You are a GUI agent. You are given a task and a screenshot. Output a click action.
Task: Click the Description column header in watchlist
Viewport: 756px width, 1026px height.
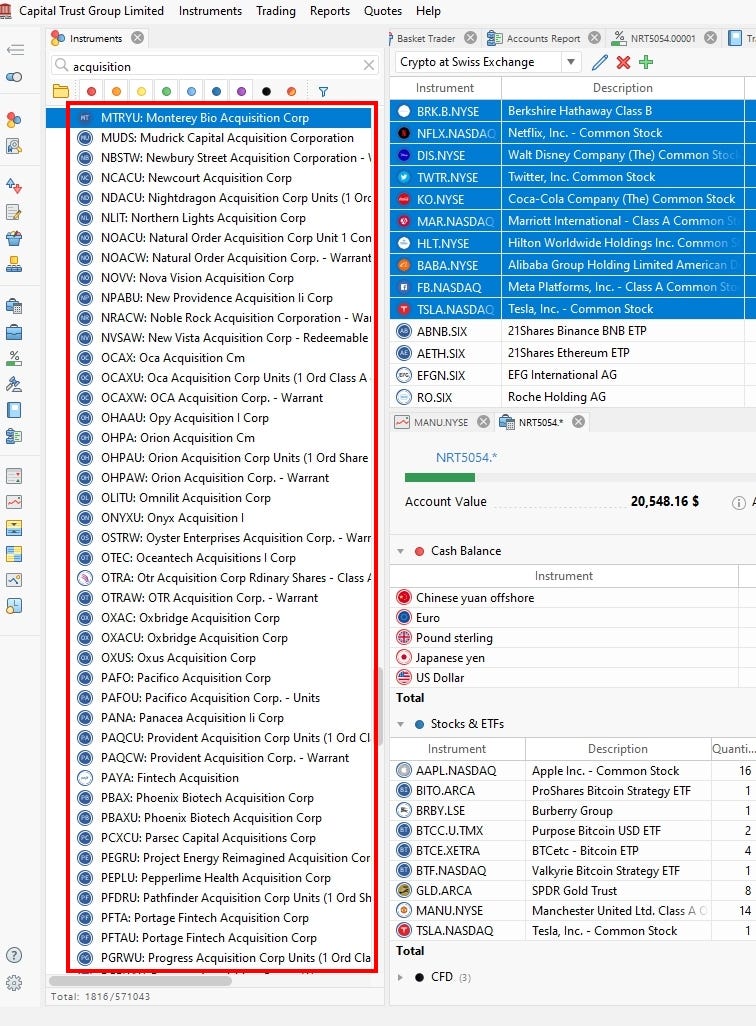tap(622, 88)
